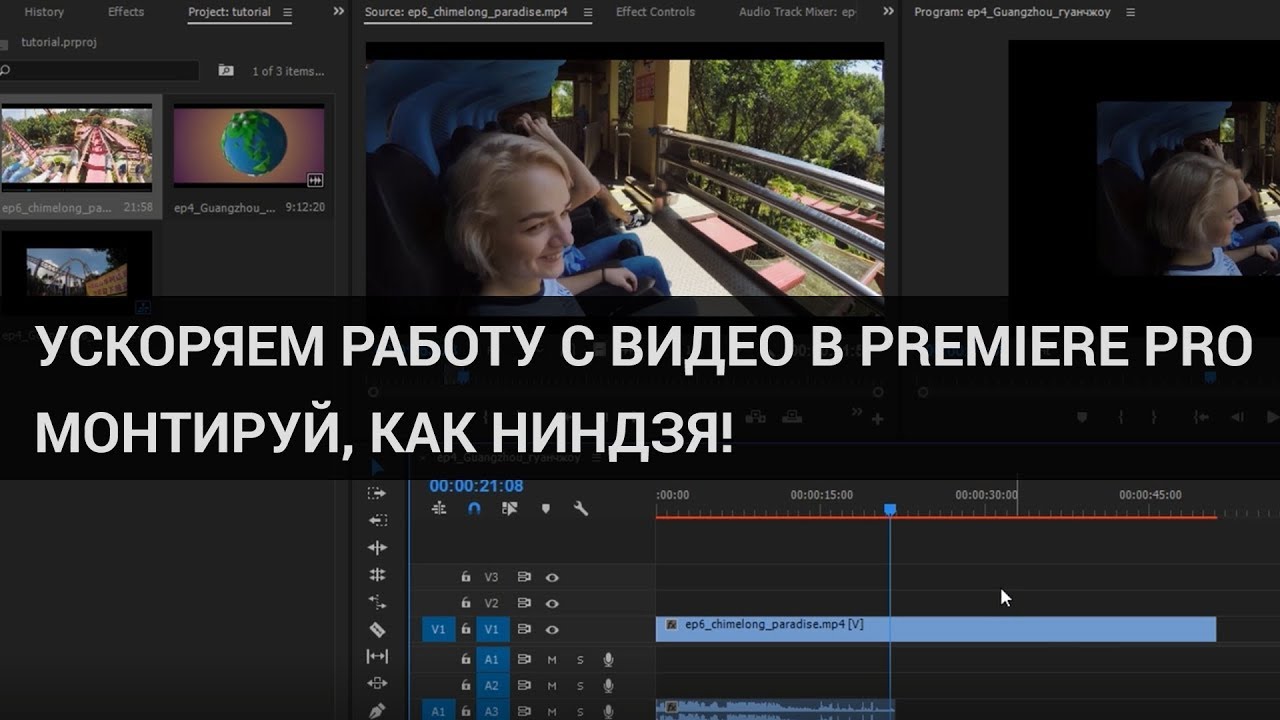Enable voice-over record on track A3
Image resolution: width=1280 pixels, height=720 pixels.
[x=608, y=712]
